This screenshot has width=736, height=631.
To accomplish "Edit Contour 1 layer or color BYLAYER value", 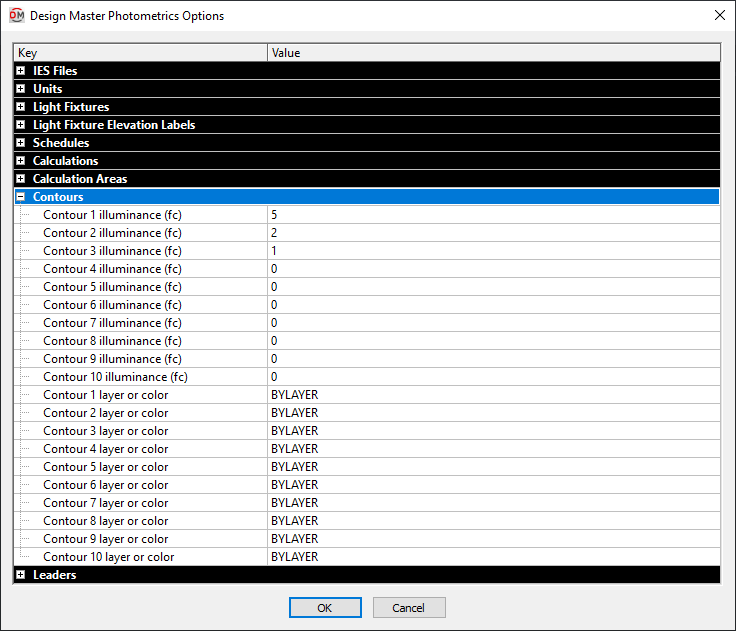I will click(494, 395).
